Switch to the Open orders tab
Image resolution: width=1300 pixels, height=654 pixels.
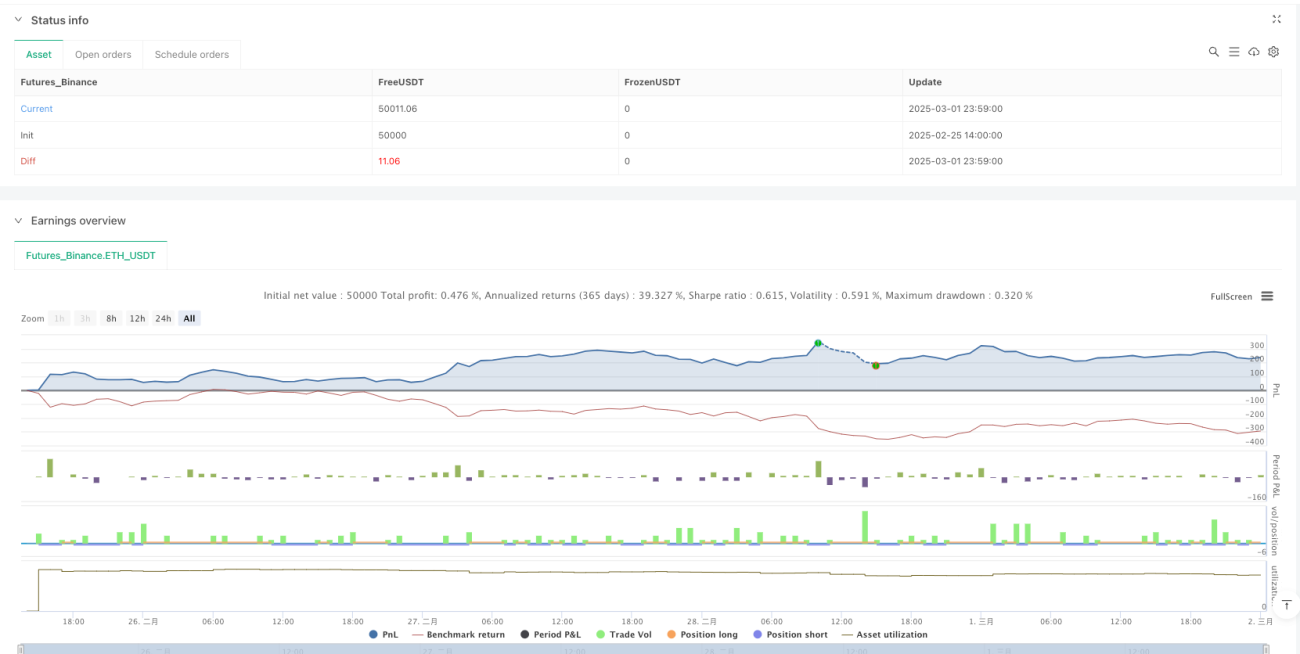click(104, 54)
